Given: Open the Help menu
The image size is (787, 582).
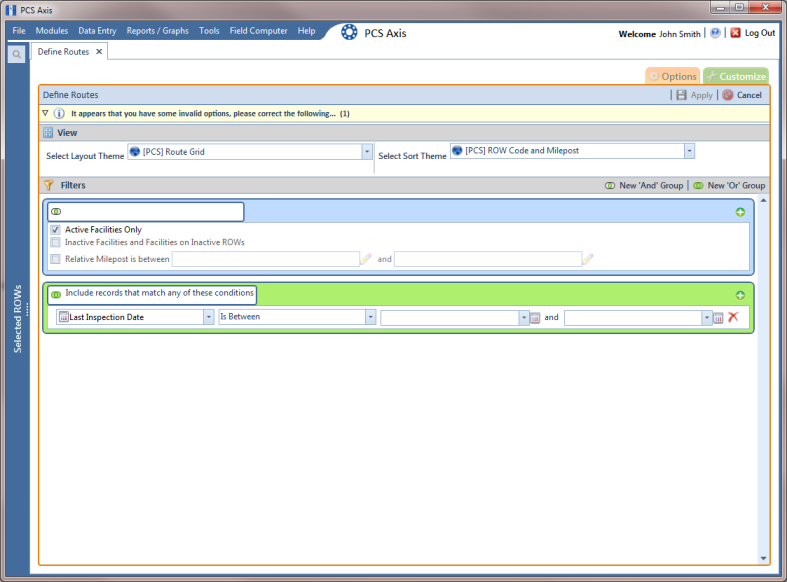Looking at the screenshot, I should [307, 31].
